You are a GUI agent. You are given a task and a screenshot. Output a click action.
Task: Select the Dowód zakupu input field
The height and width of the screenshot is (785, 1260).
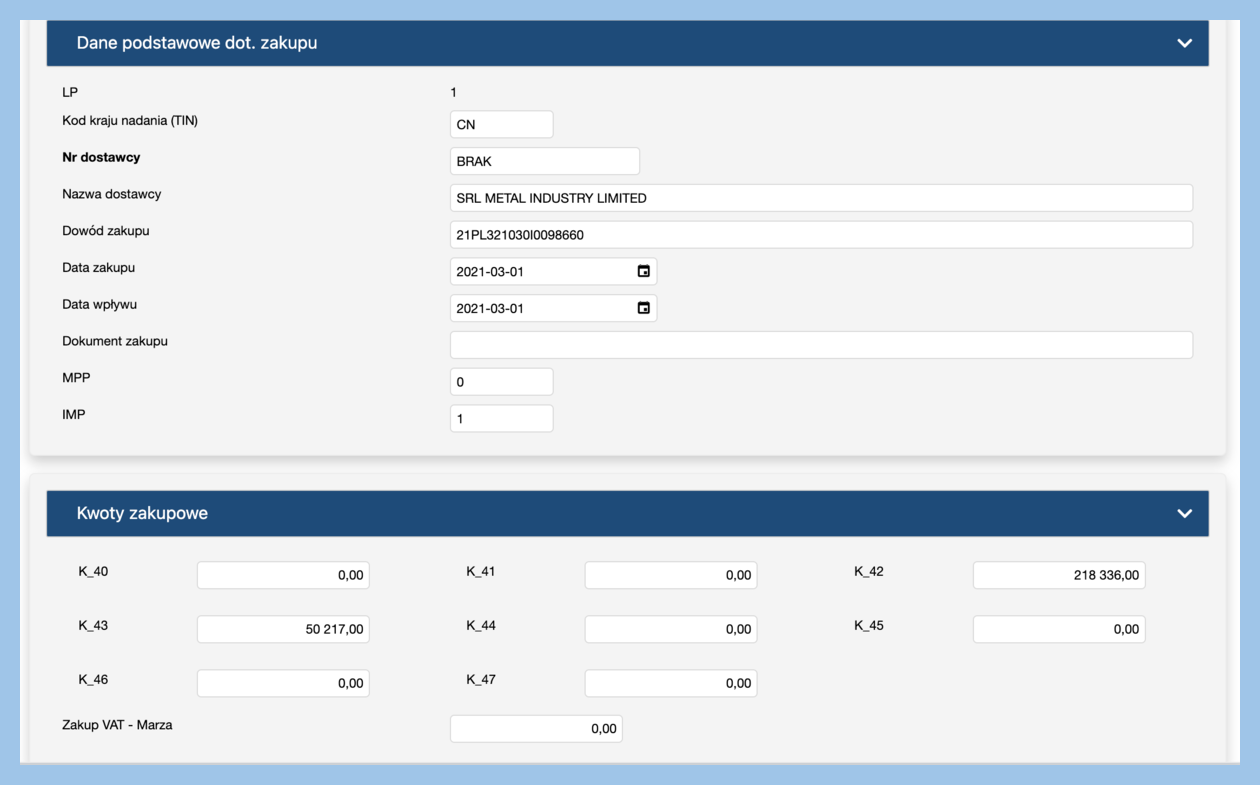[820, 235]
